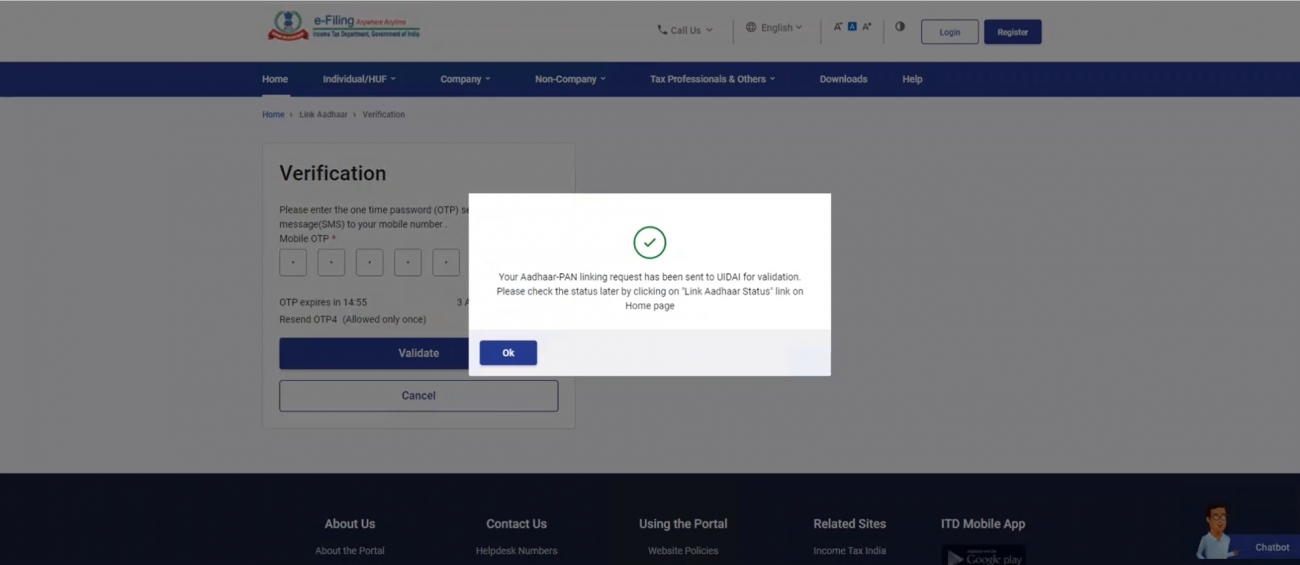Image resolution: width=1300 pixels, height=565 pixels.
Task: Decrease font size with A- icon
Action: 838,27
